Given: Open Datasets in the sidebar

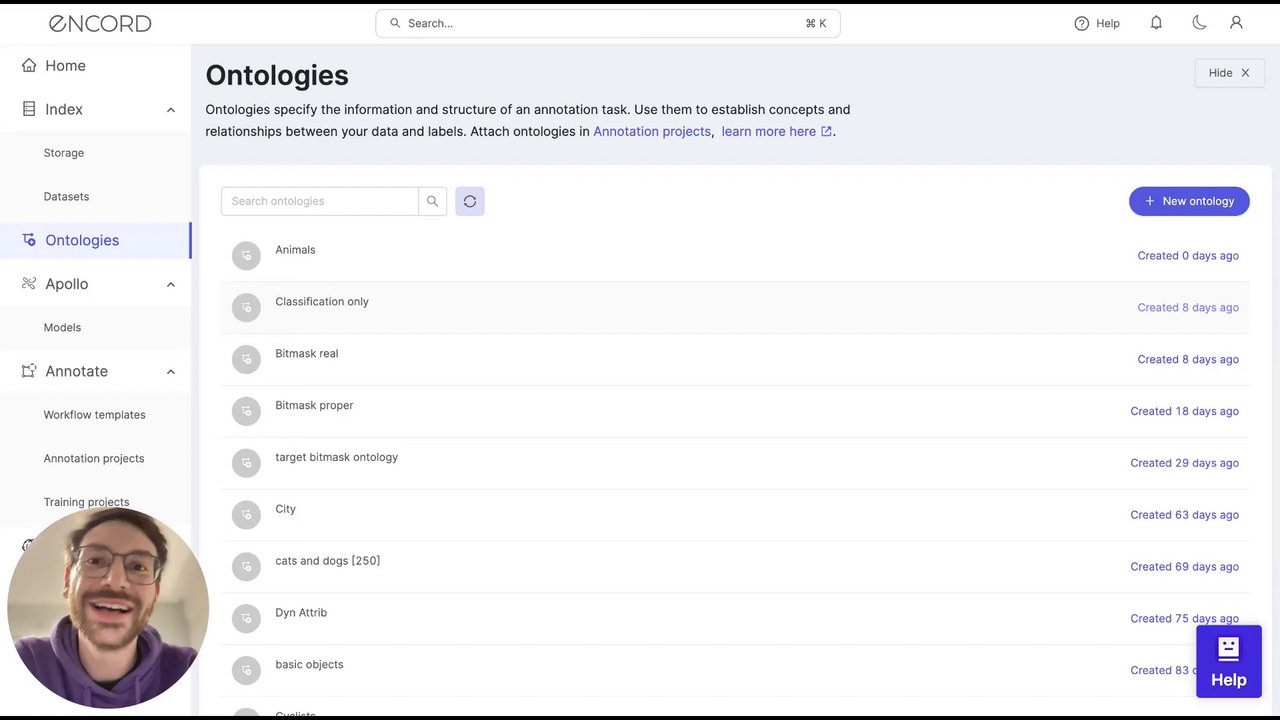Looking at the screenshot, I should coord(66,197).
